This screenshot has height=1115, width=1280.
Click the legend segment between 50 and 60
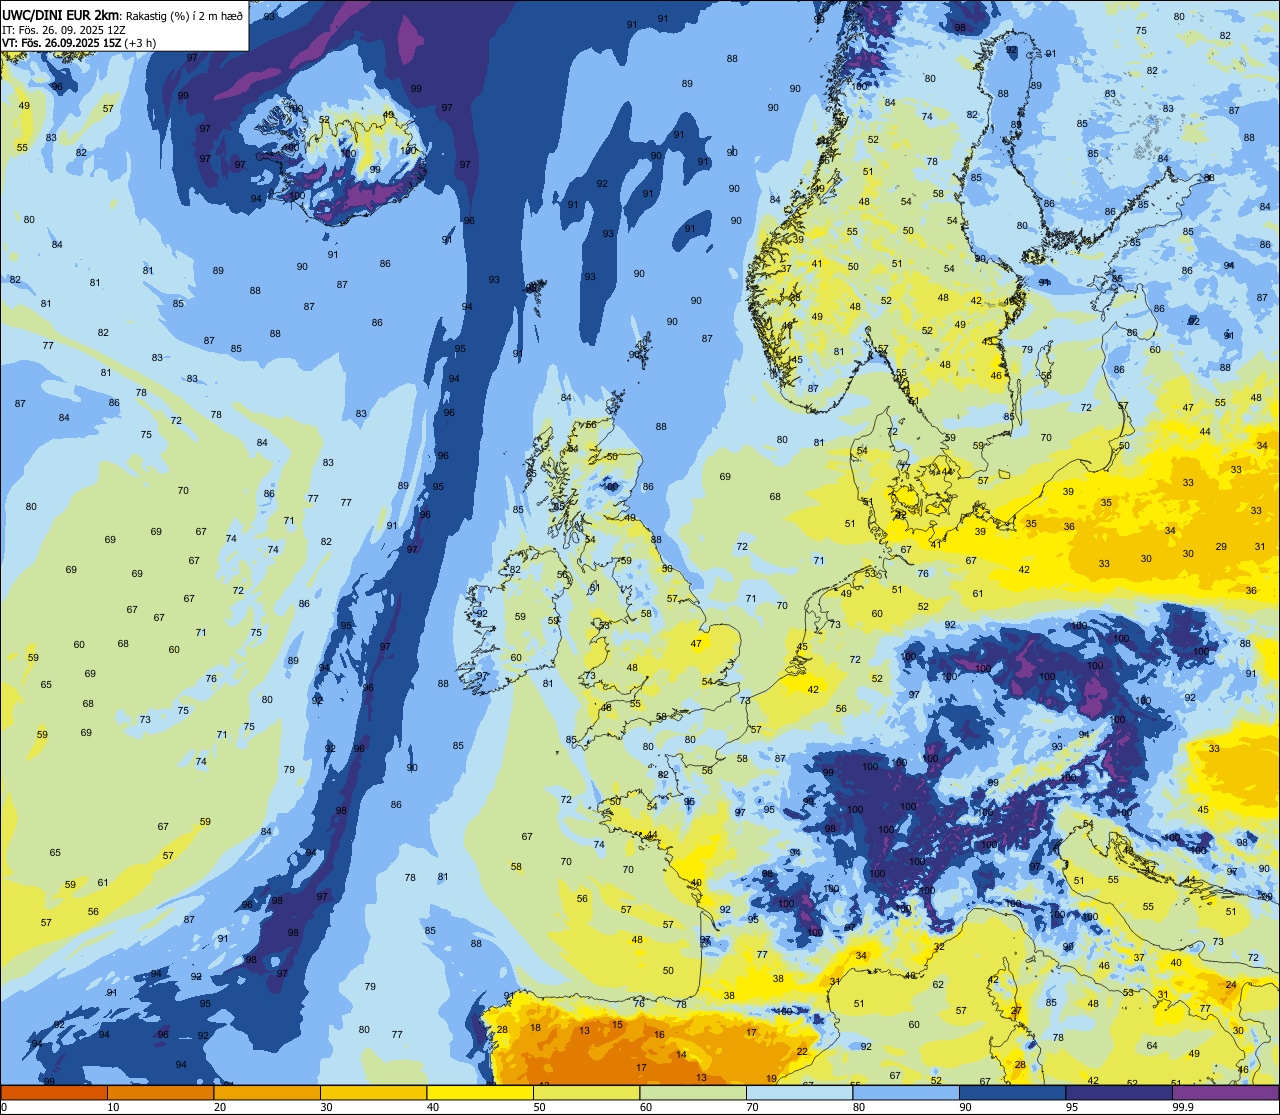[586, 1092]
